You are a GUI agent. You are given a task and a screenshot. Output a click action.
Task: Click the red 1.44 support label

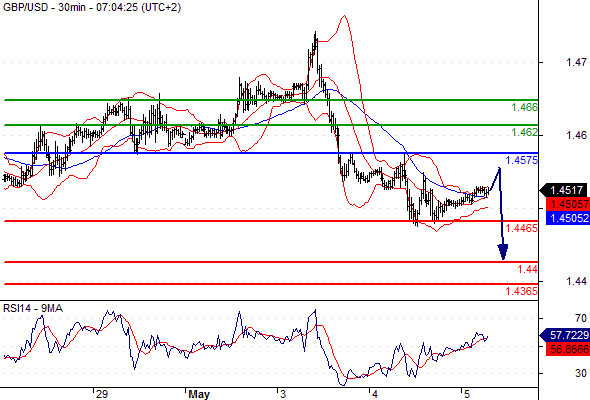click(x=527, y=269)
